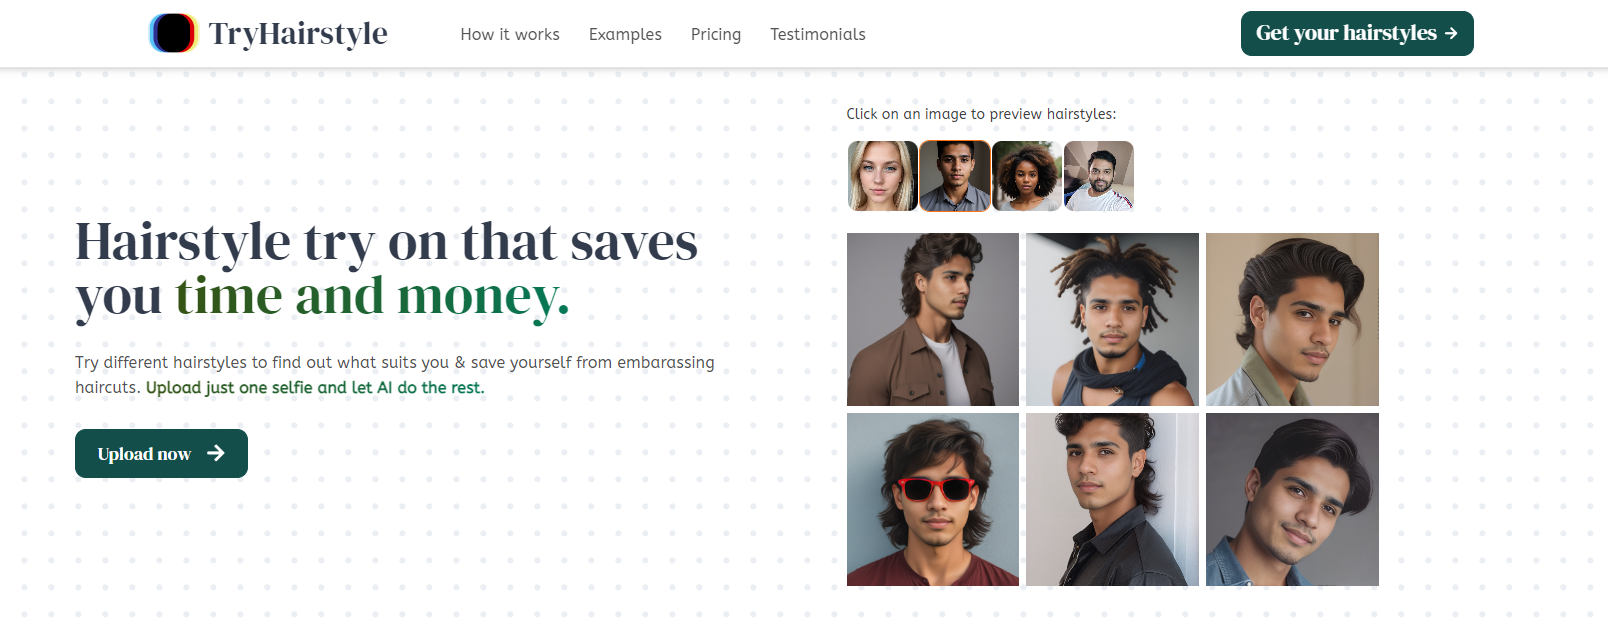
Task: Jump to Testimonials section
Action: 818,34
